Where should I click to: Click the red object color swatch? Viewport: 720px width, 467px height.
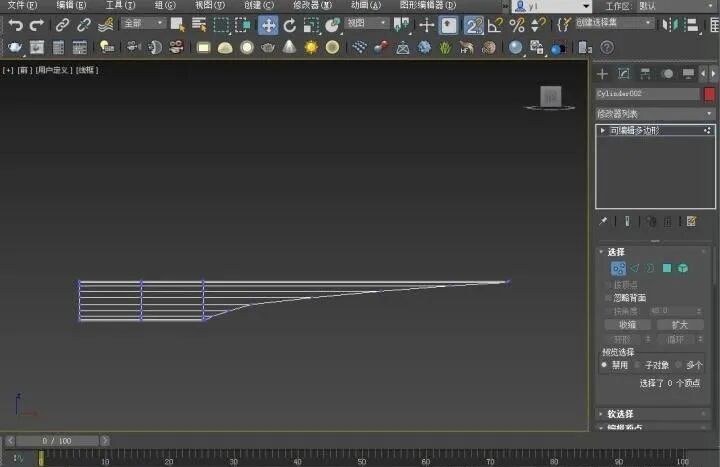point(709,94)
